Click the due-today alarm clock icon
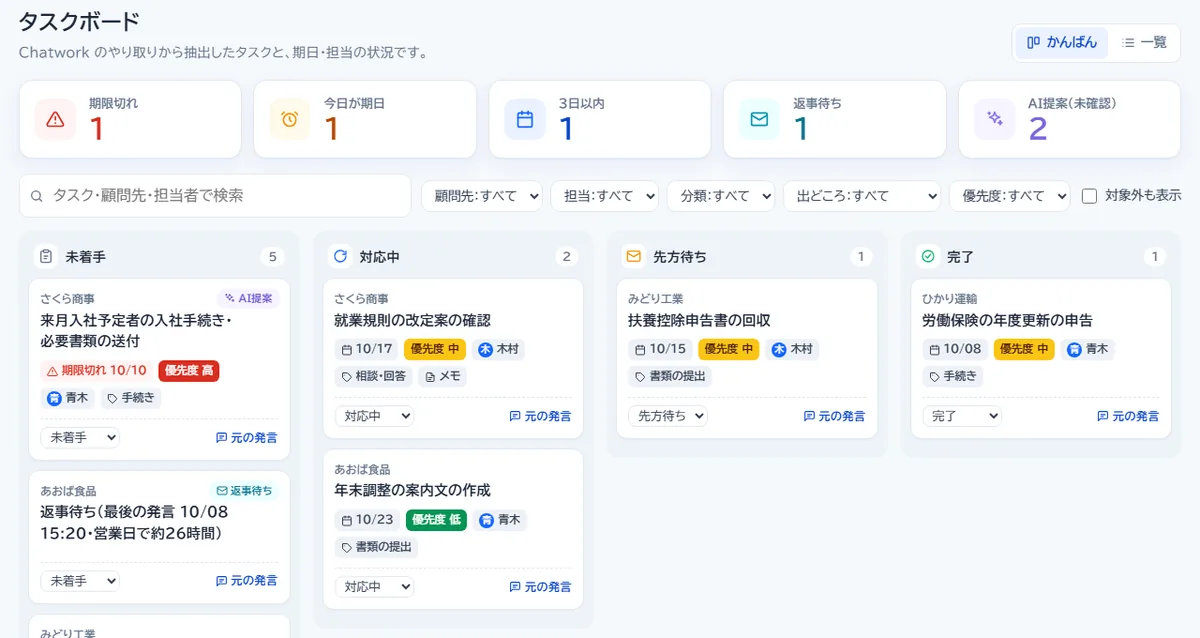The width and height of the screenshot is (1200, 638). click(290, 120)
